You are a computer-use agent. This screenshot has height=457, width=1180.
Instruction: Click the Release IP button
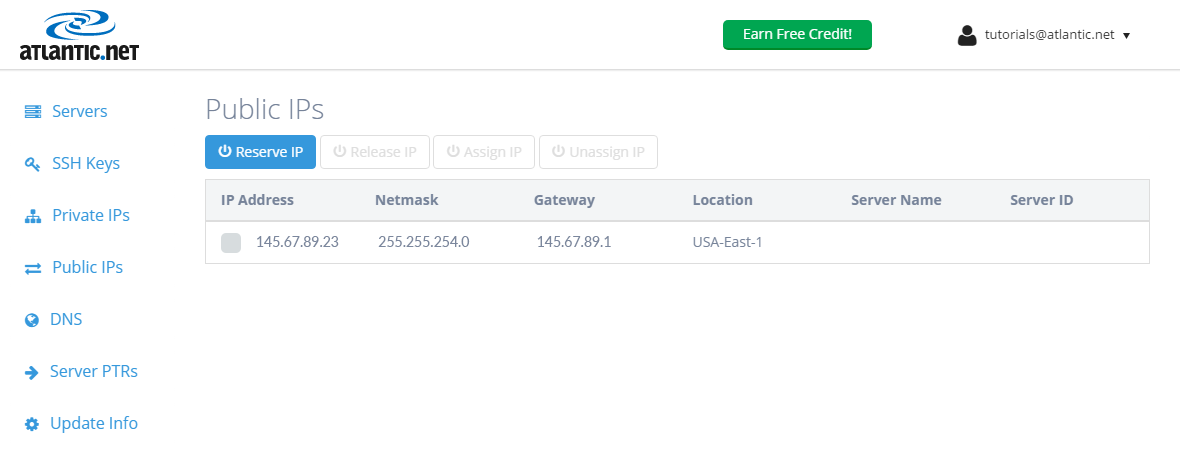pos(375,152)
